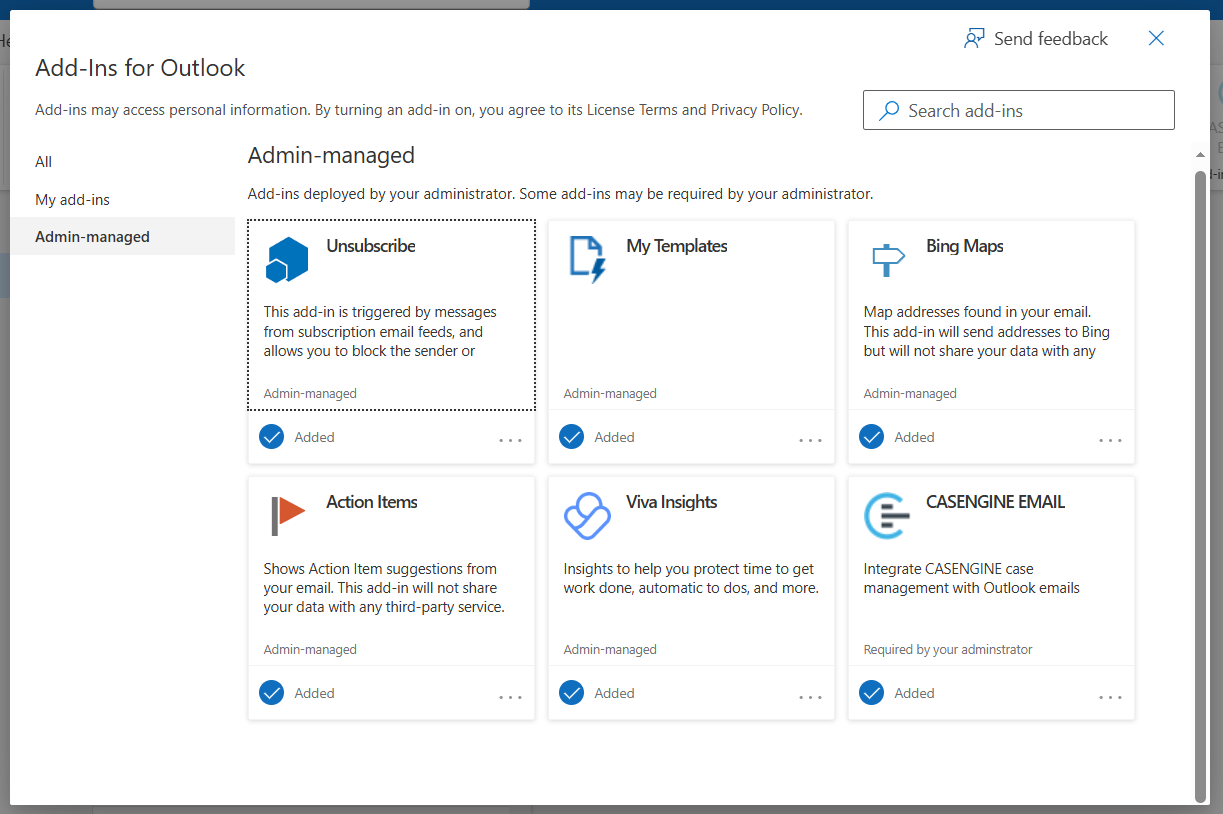Click 'Admin-managed' label on Unsubscribe card
The height and width of the screenshot is (814, 1223).
tap(310, 394)
